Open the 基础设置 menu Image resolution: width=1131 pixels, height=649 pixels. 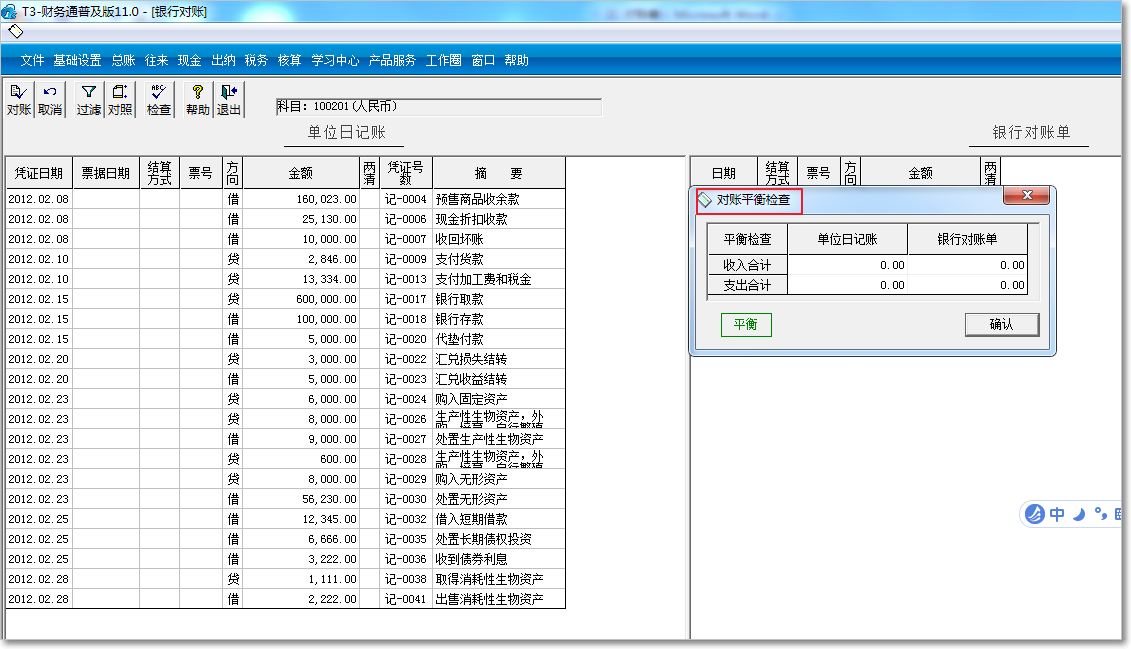point(78,60)
